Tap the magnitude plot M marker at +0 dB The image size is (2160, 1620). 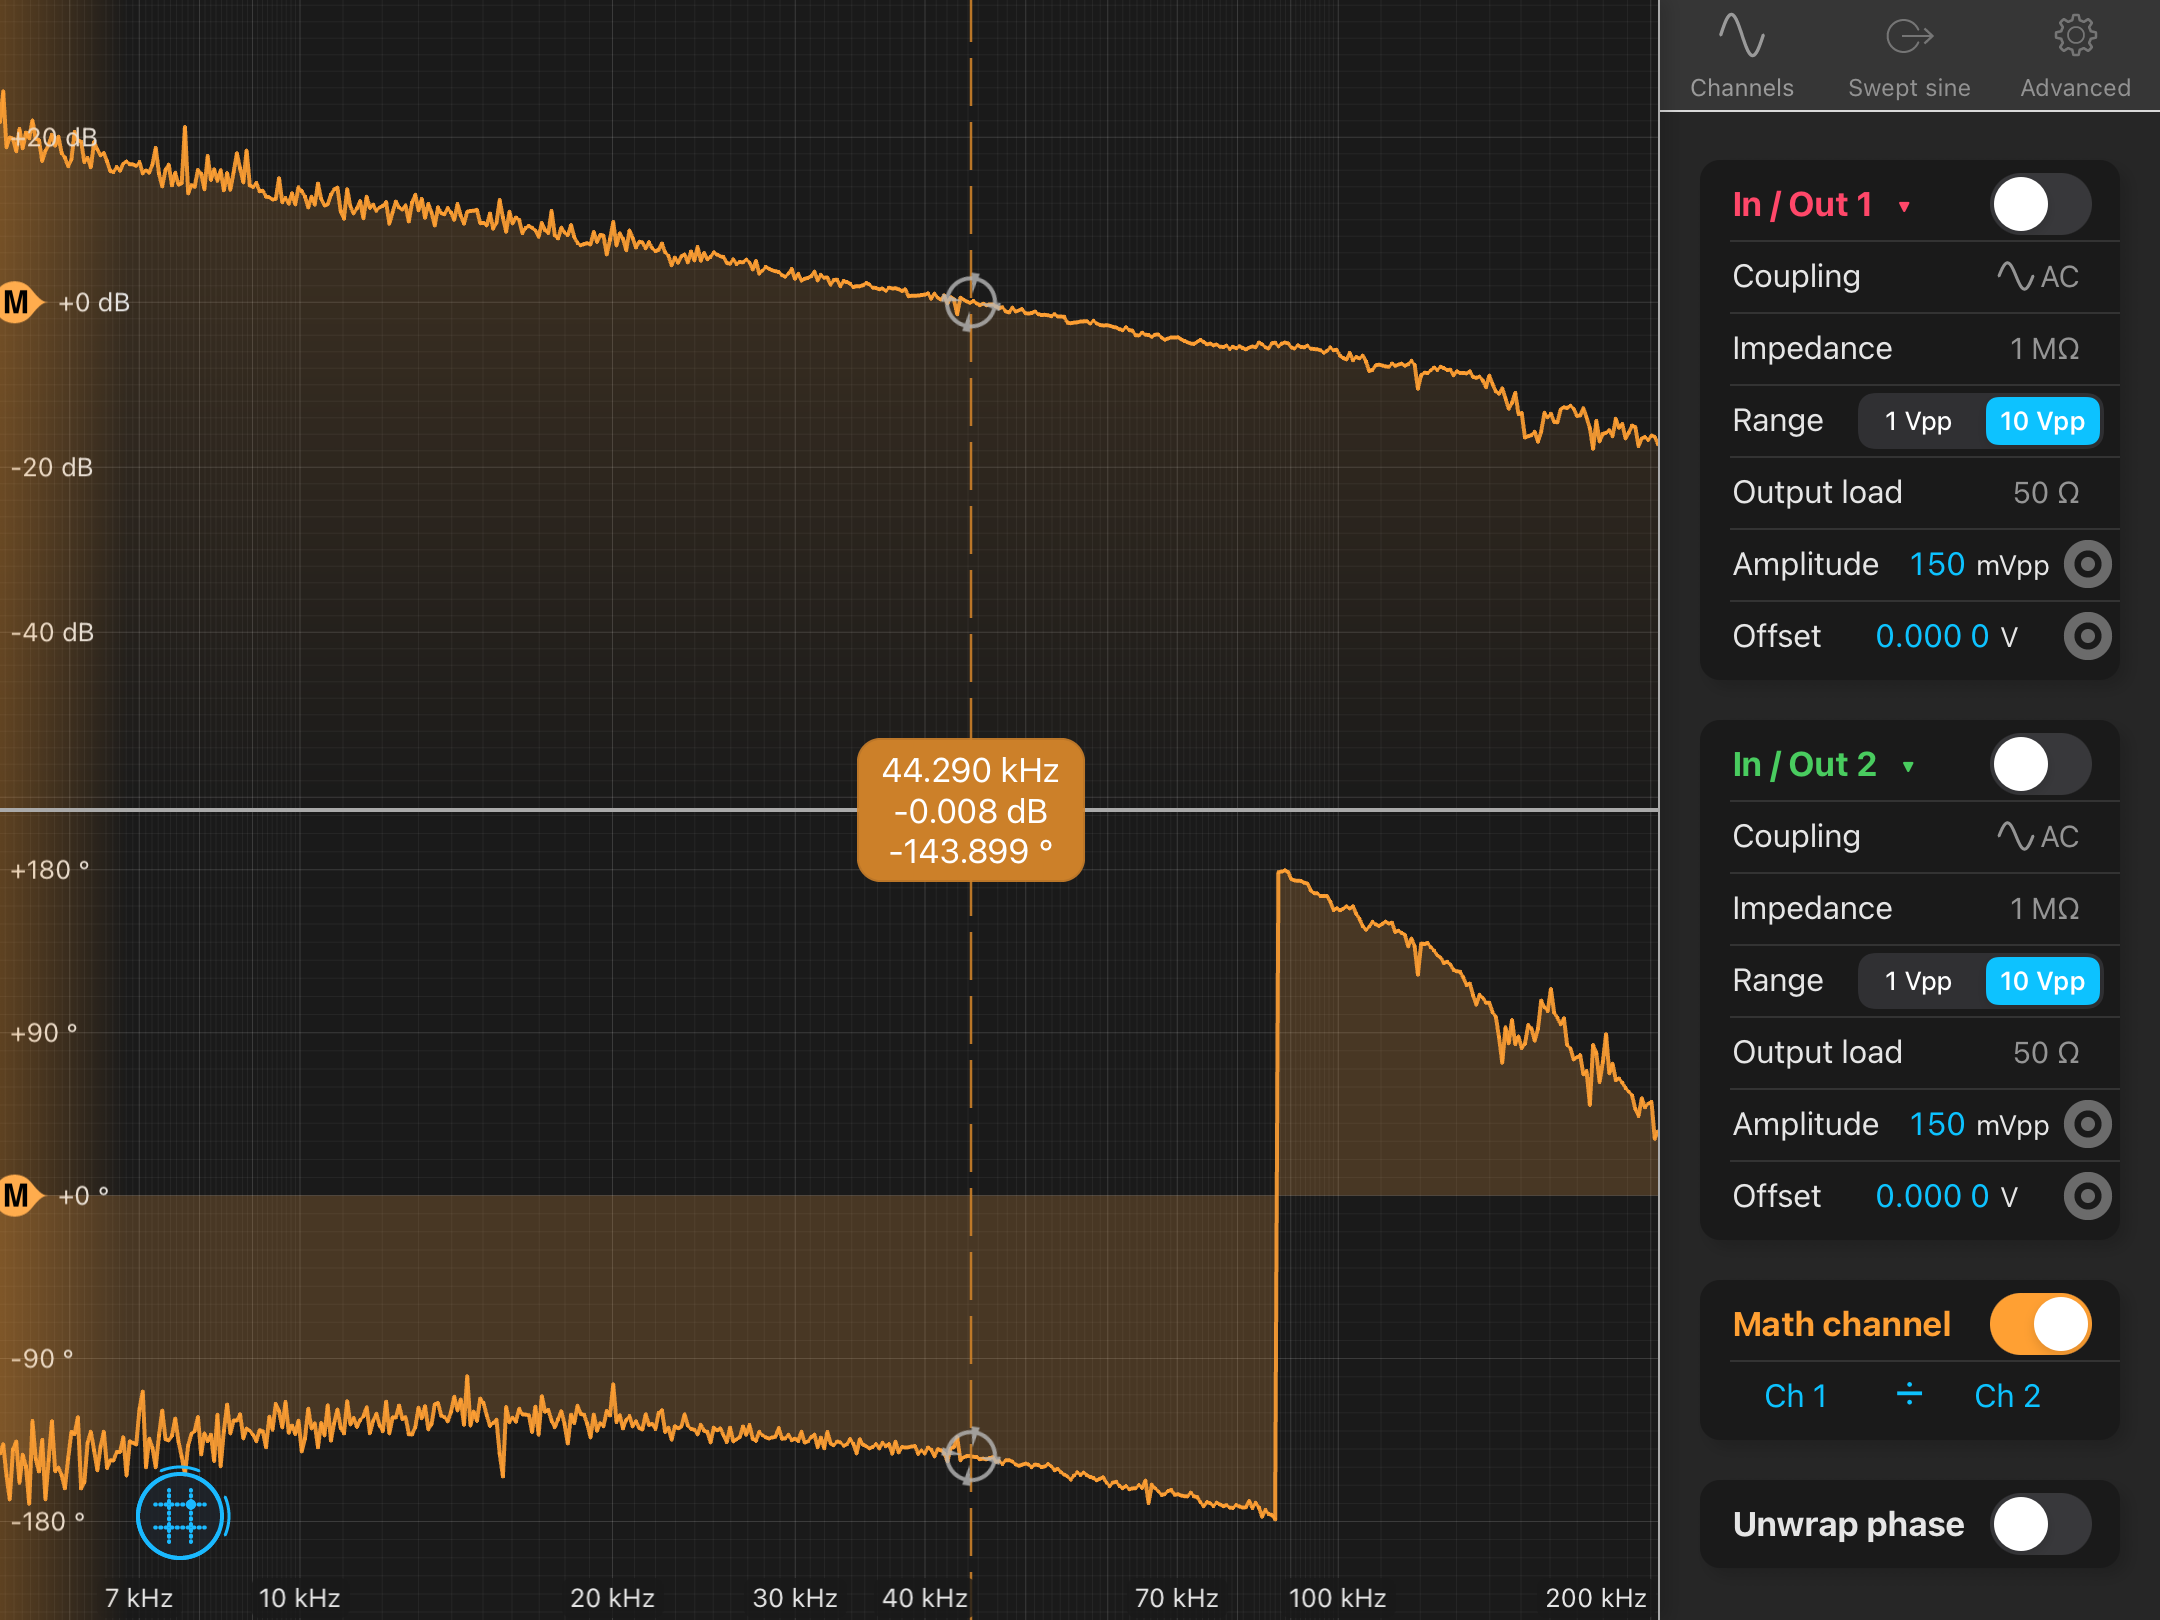[x=20, y=302]
